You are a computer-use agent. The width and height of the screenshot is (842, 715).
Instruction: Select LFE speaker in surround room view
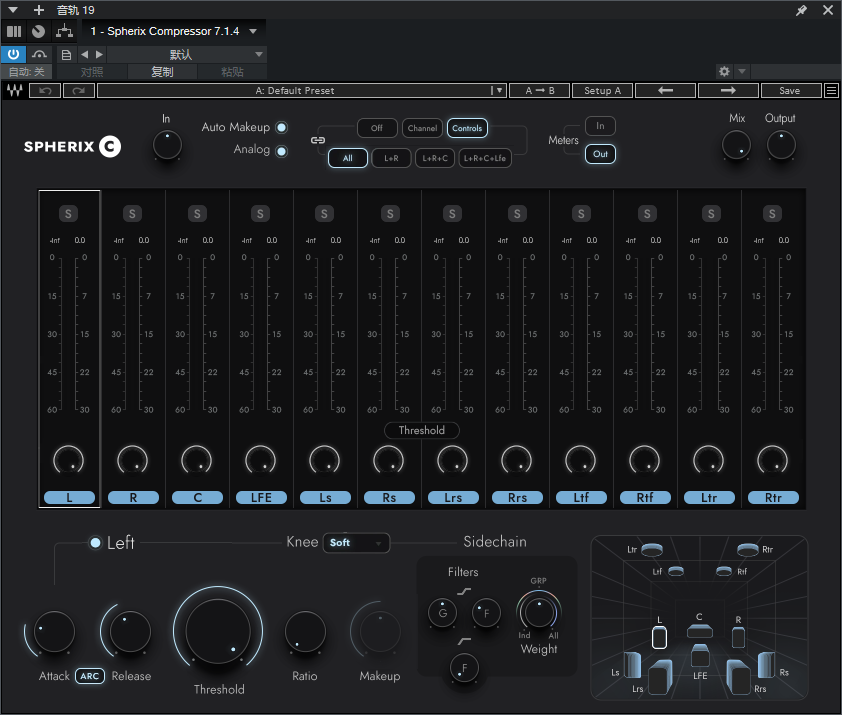coord(700,656)
